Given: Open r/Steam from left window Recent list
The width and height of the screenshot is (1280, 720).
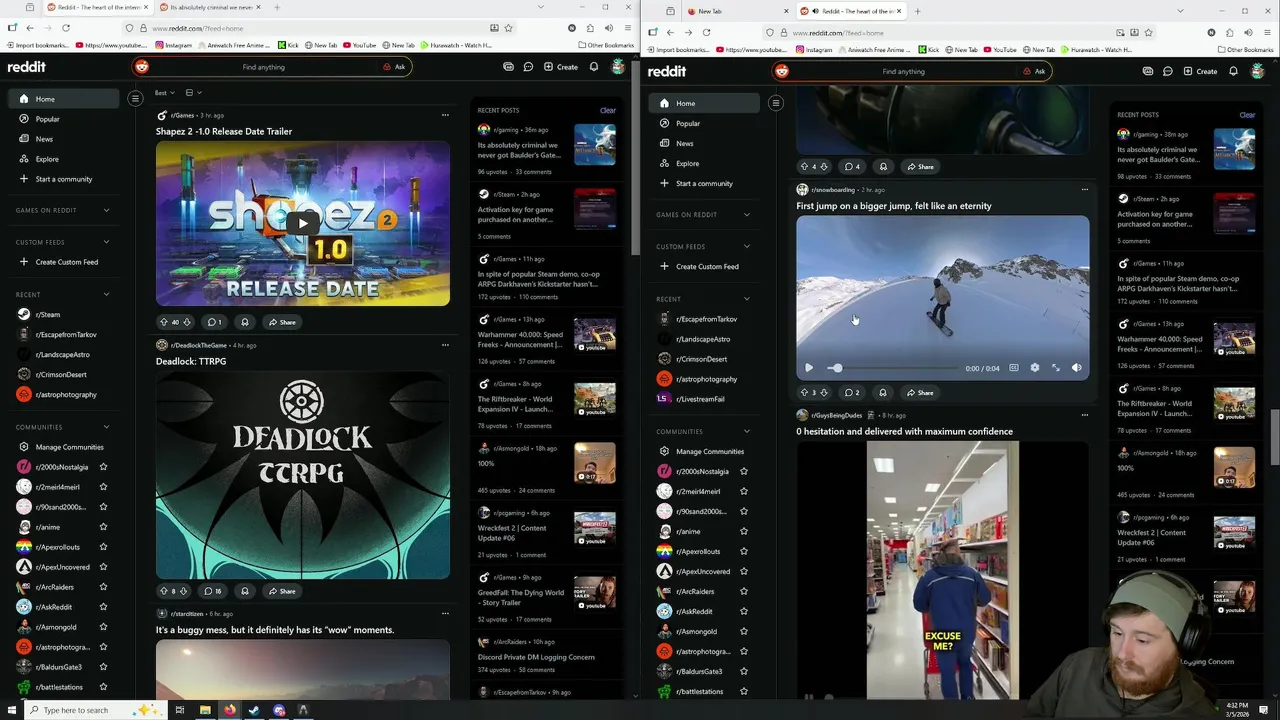Looking at the screenshot, I should point(48,315).
